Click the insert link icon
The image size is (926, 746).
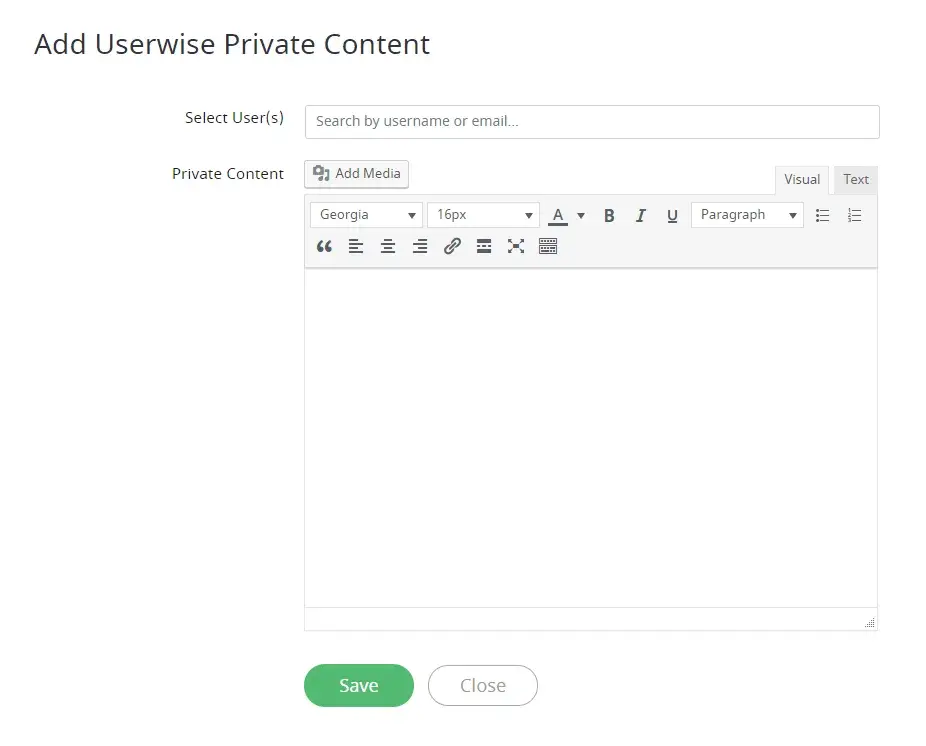click(x=452, y=246)
